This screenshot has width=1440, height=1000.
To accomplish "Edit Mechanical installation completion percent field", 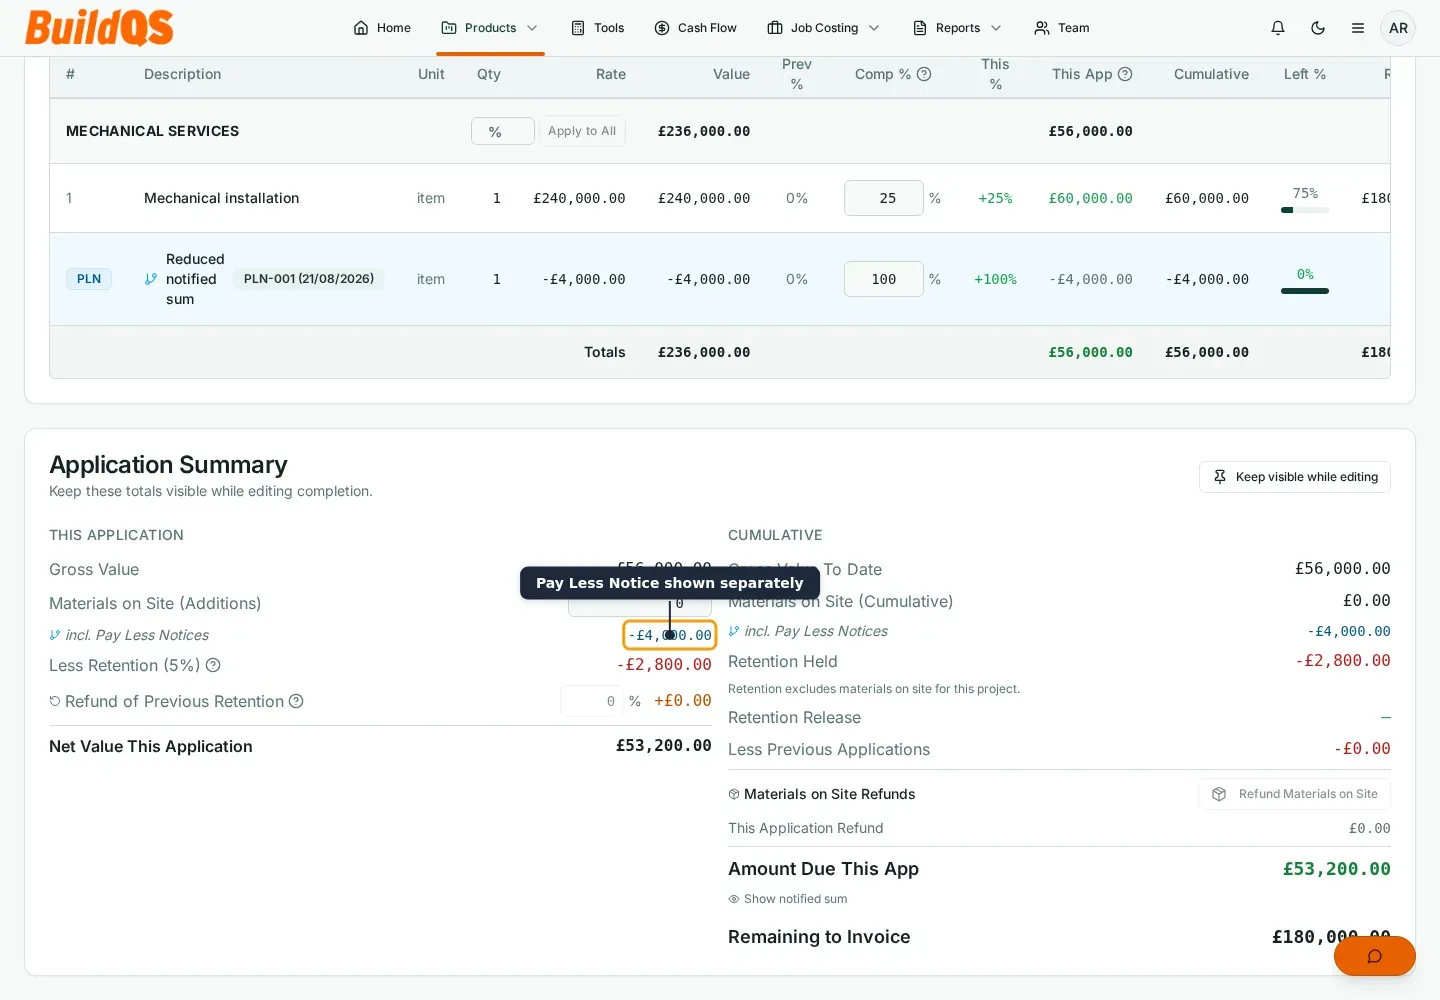I will (x=884, y=198).
